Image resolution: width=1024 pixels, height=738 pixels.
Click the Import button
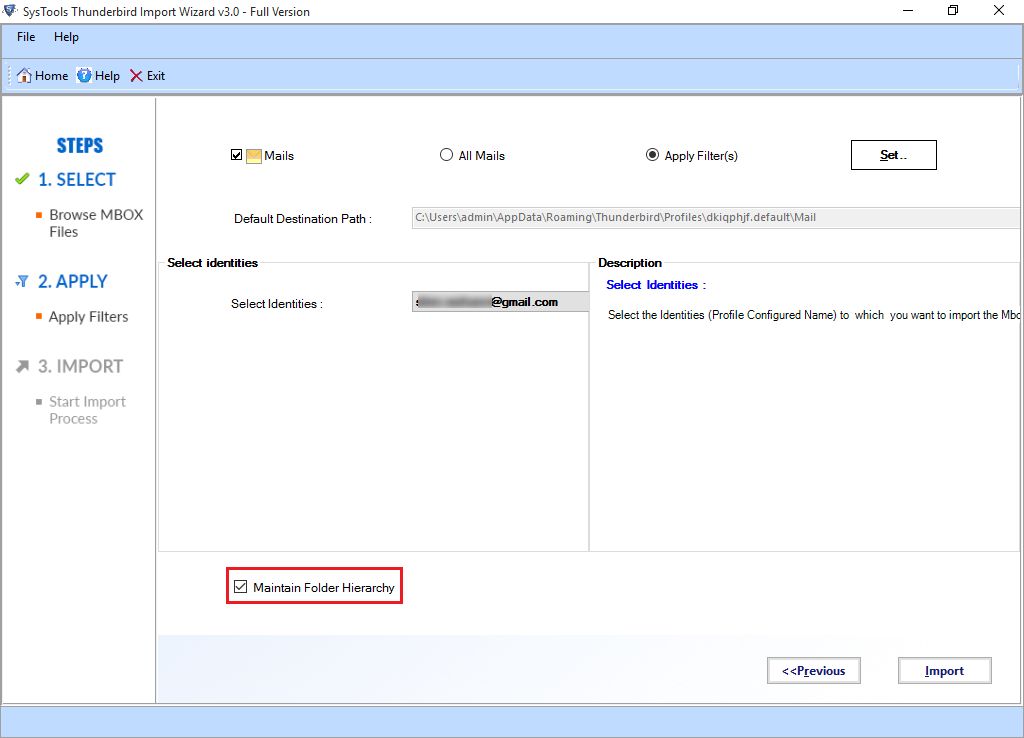[944, 671]
